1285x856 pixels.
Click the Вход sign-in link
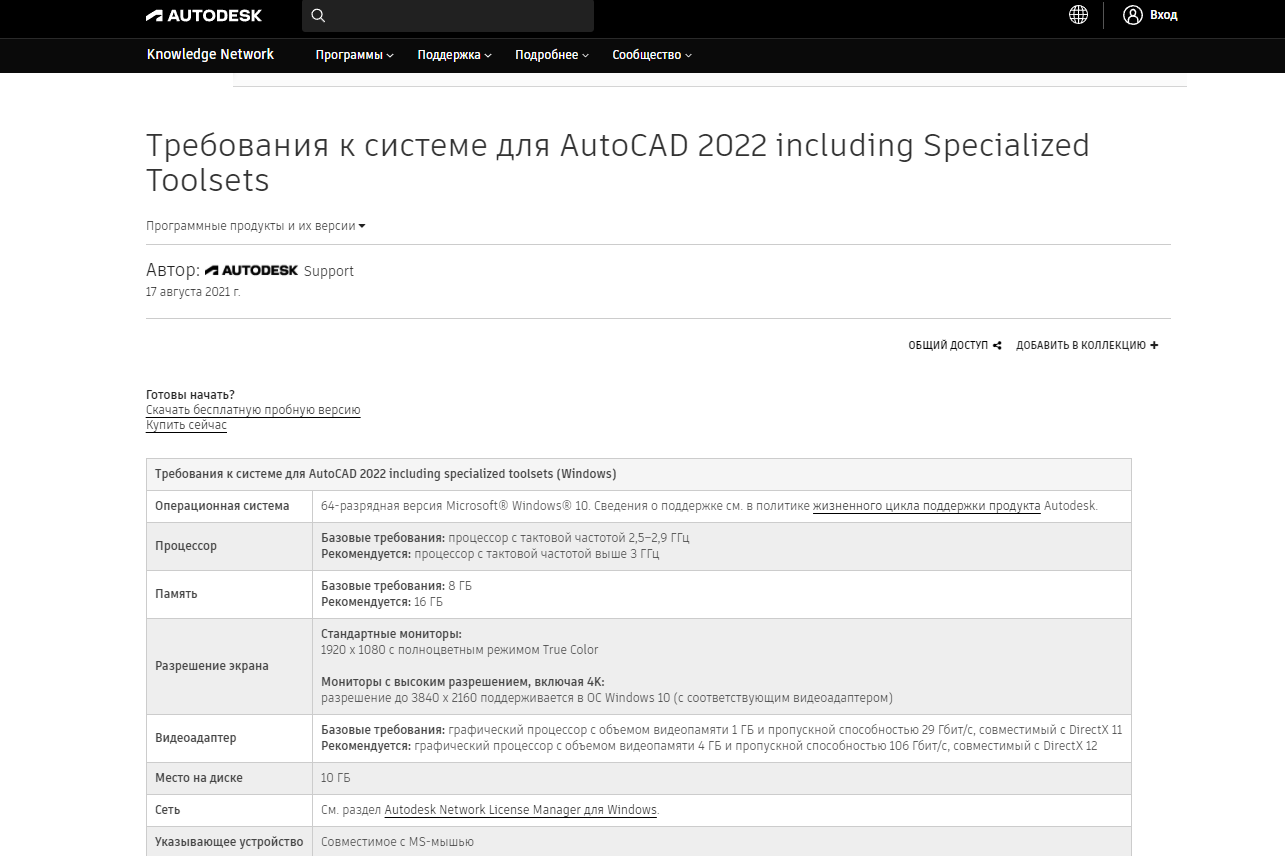(x=1164, y=15)
